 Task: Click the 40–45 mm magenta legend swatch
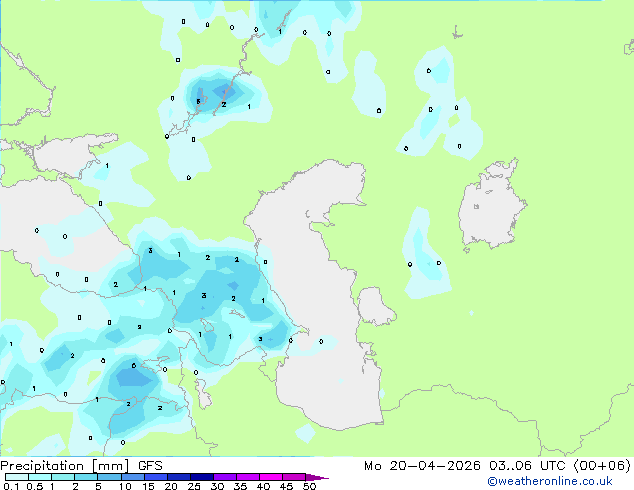coord(271,477)
